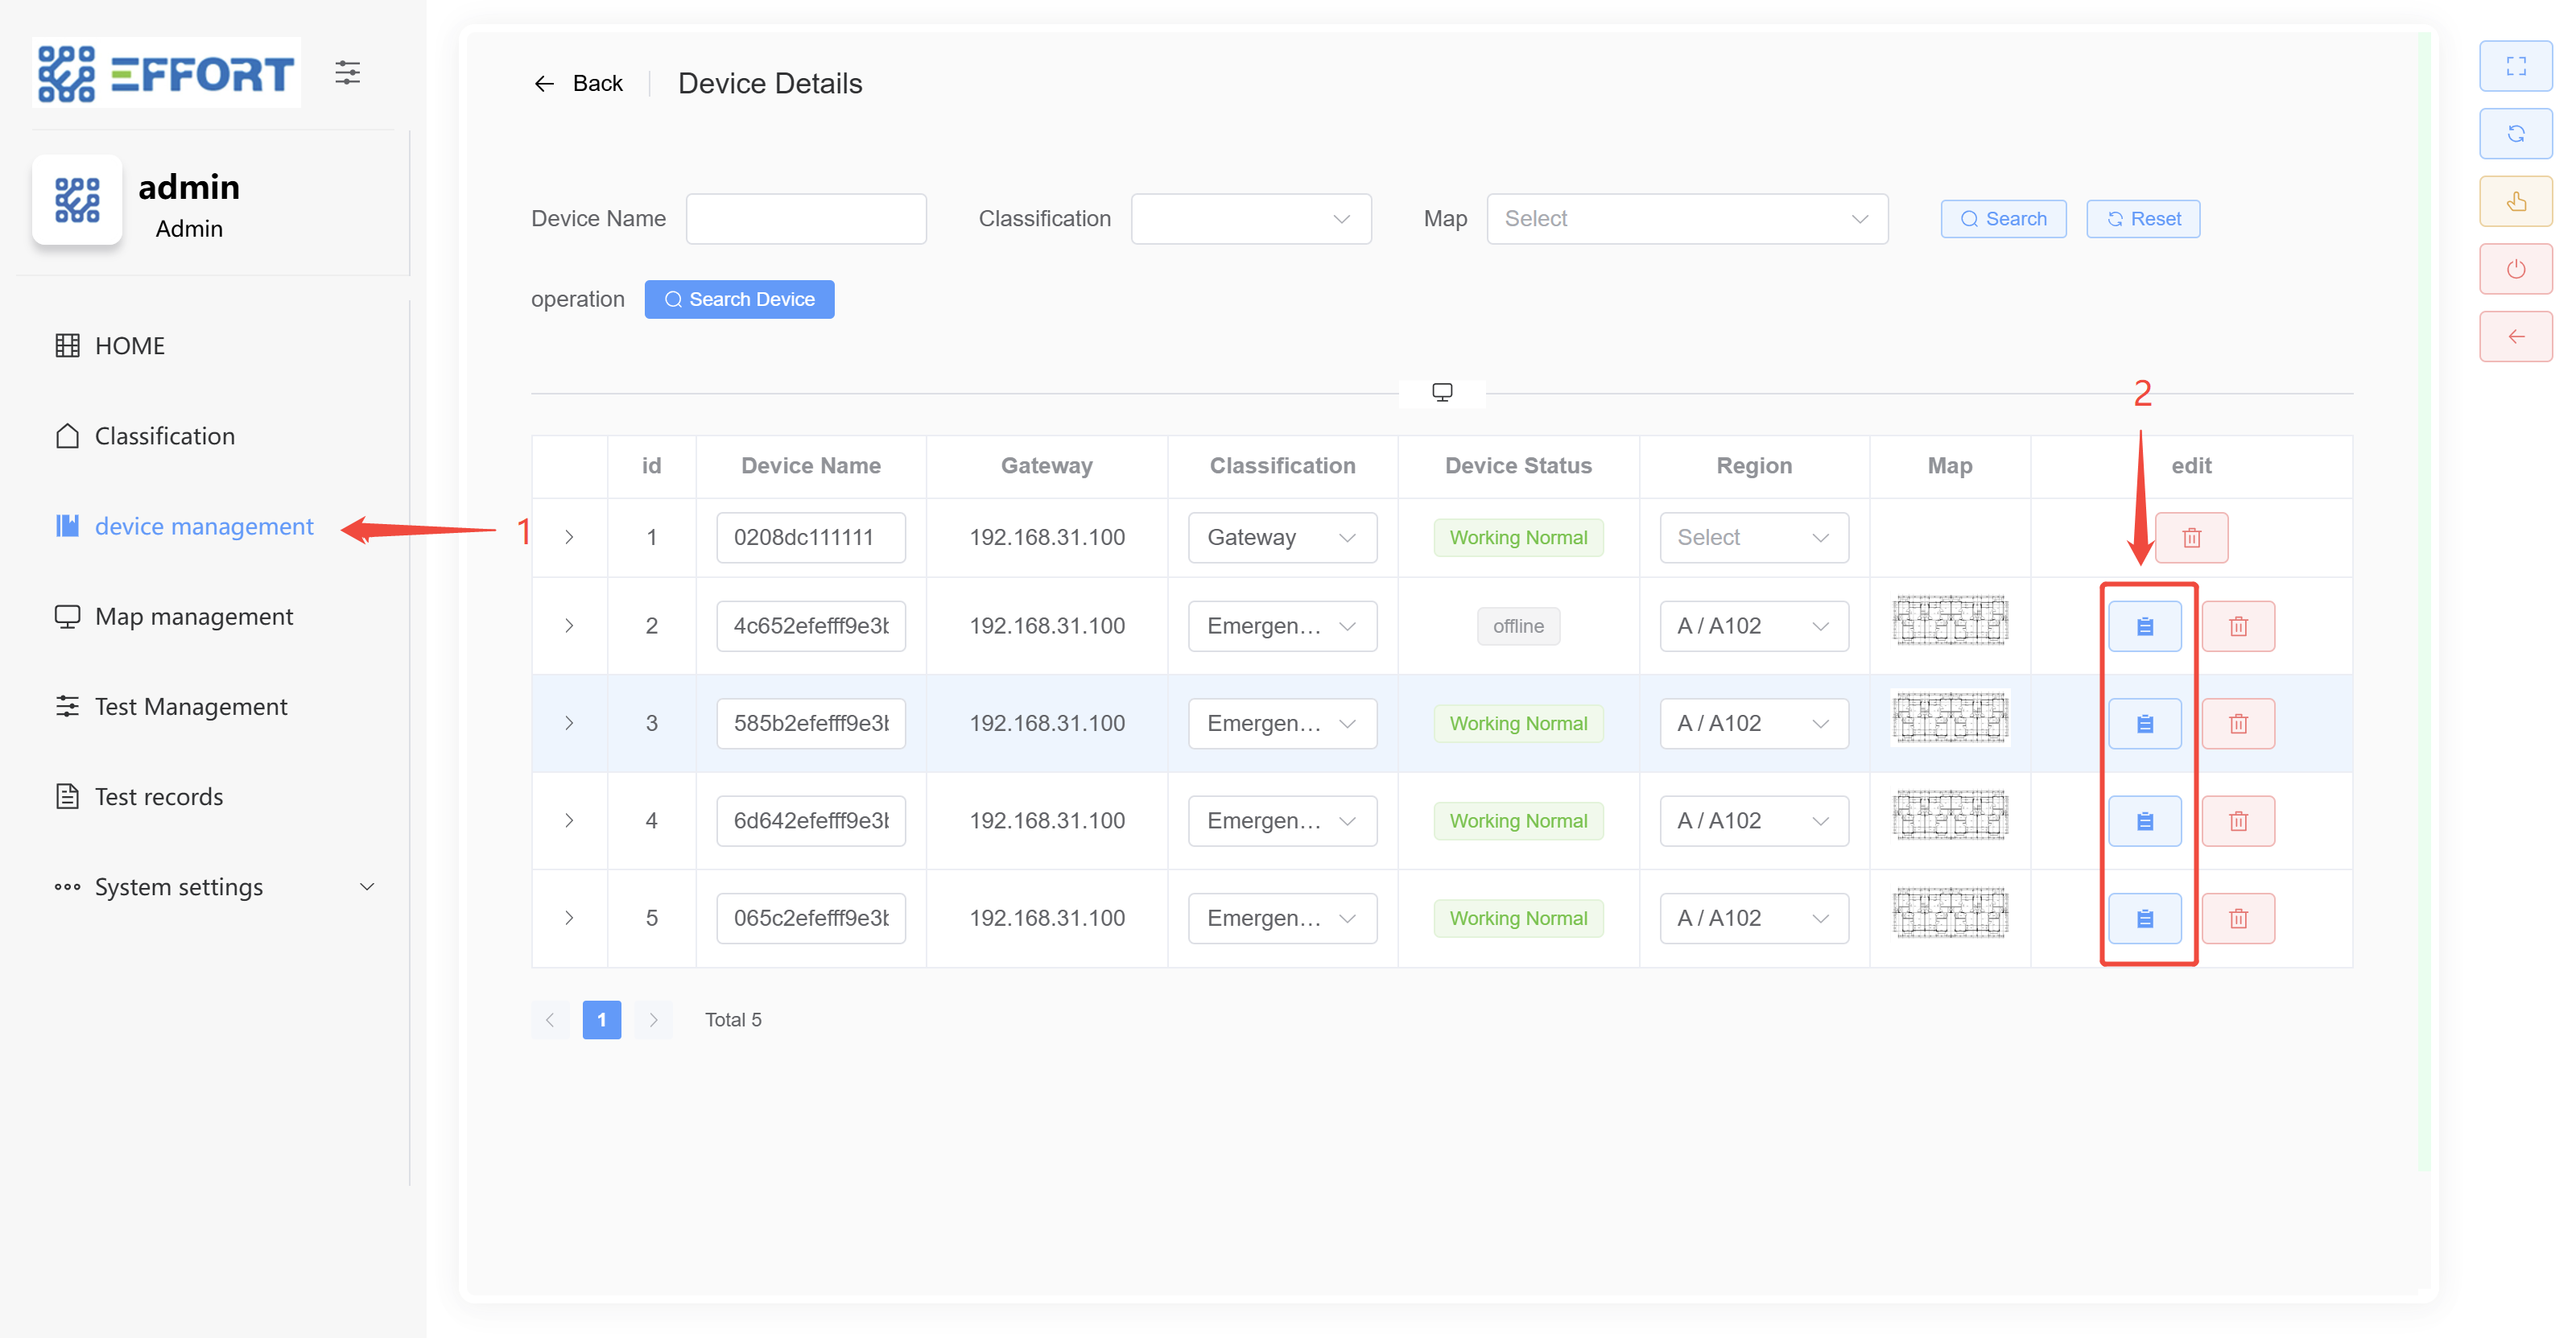
Task: Click the Reset button
Action: [2142, 219]
